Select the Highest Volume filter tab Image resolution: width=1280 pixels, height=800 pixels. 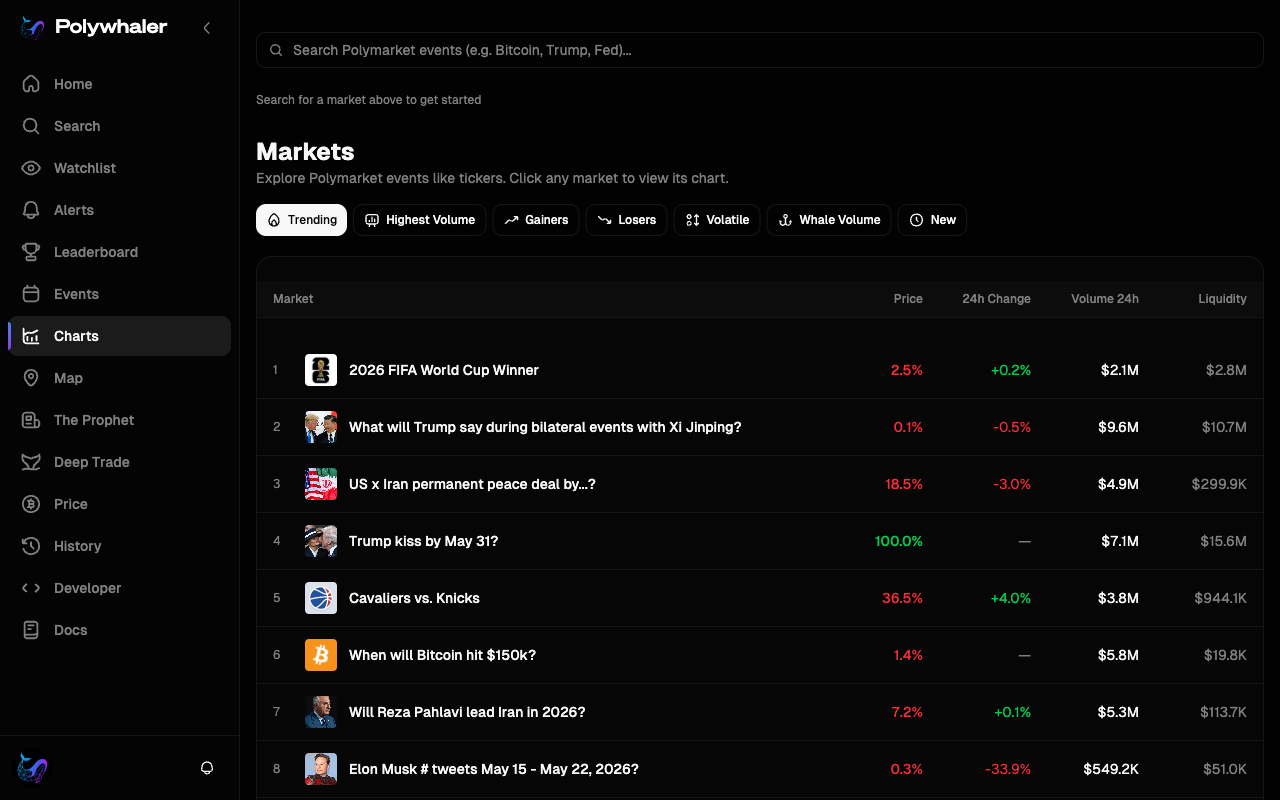tap(420, 220)
